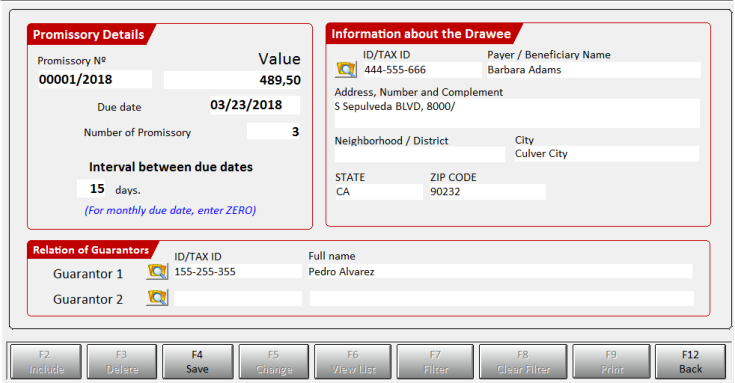Open the Guarantor 1 lookup icon
735x383 pixels.
(x=157, y=271)
